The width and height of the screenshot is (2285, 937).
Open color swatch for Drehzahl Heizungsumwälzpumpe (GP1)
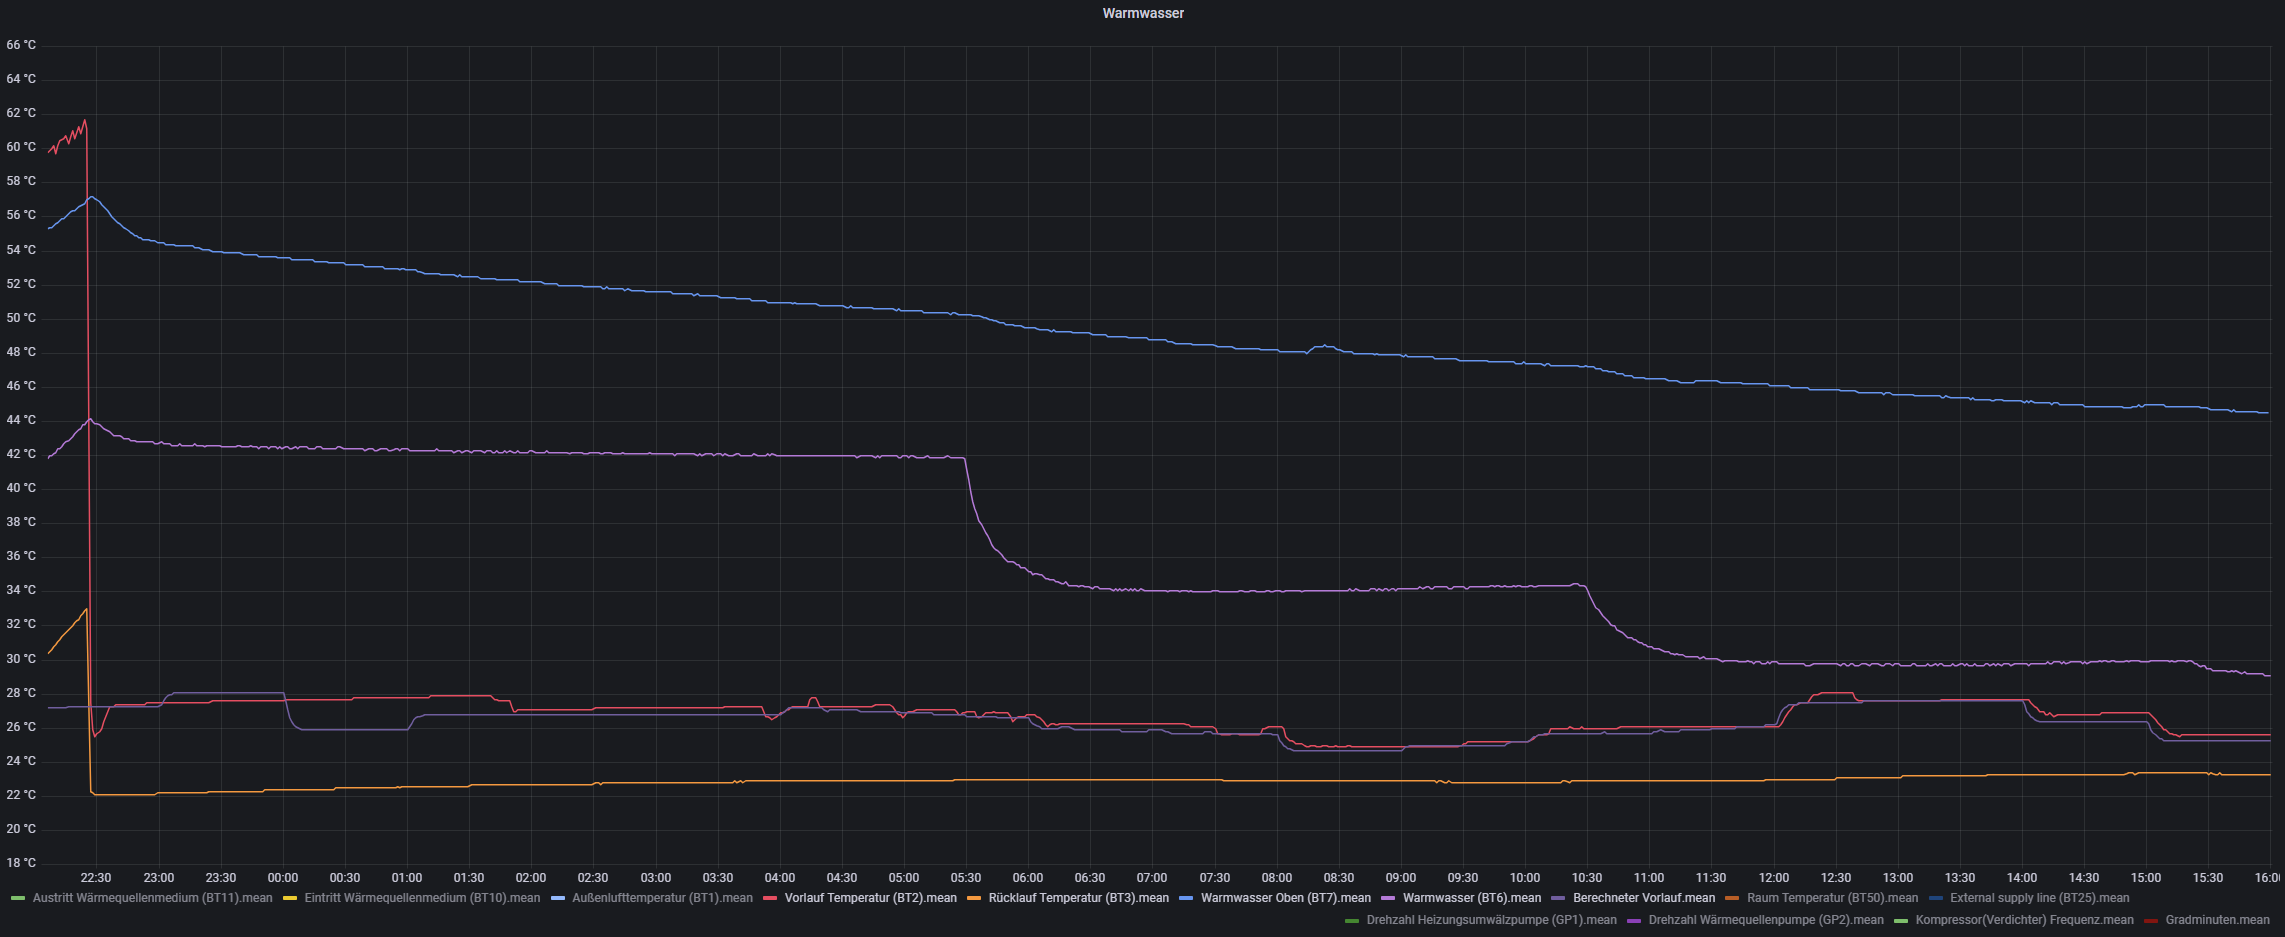(1352, 920)
